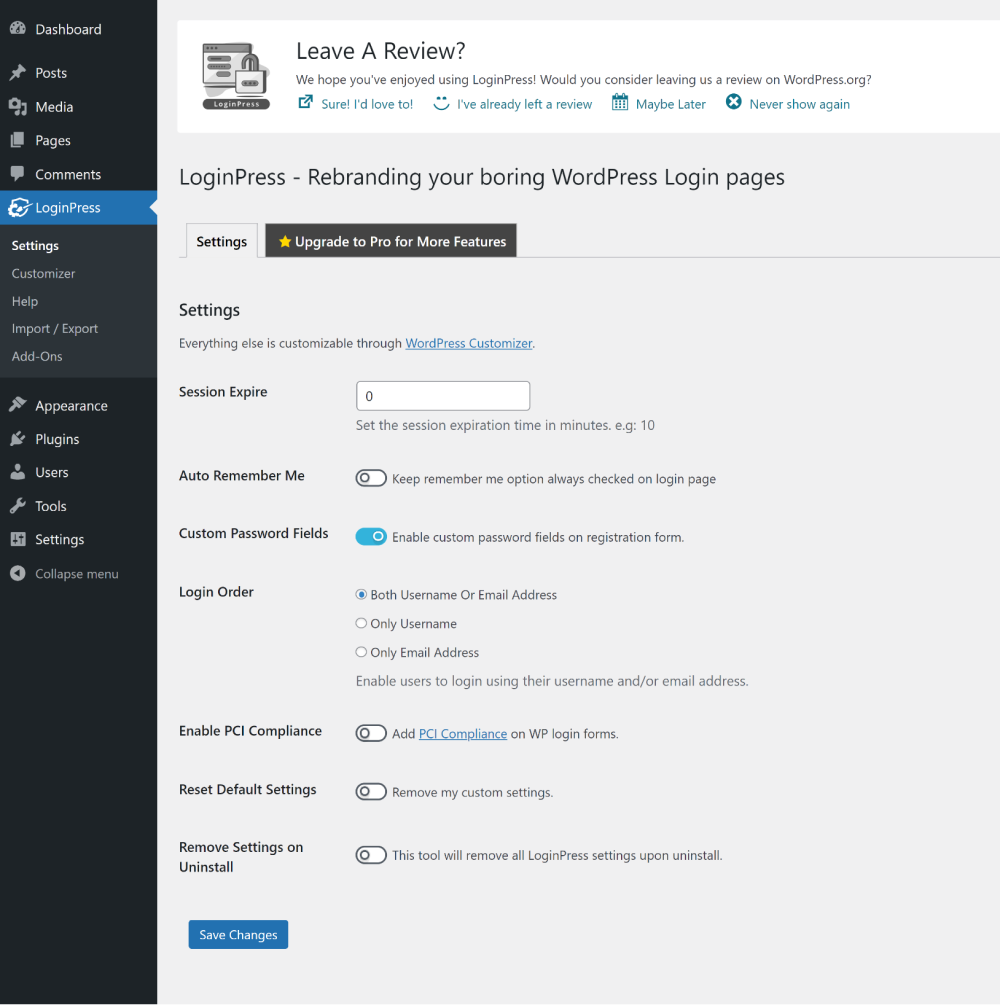Open the Settings tab

pyautogui.click(x=221, y=241)
